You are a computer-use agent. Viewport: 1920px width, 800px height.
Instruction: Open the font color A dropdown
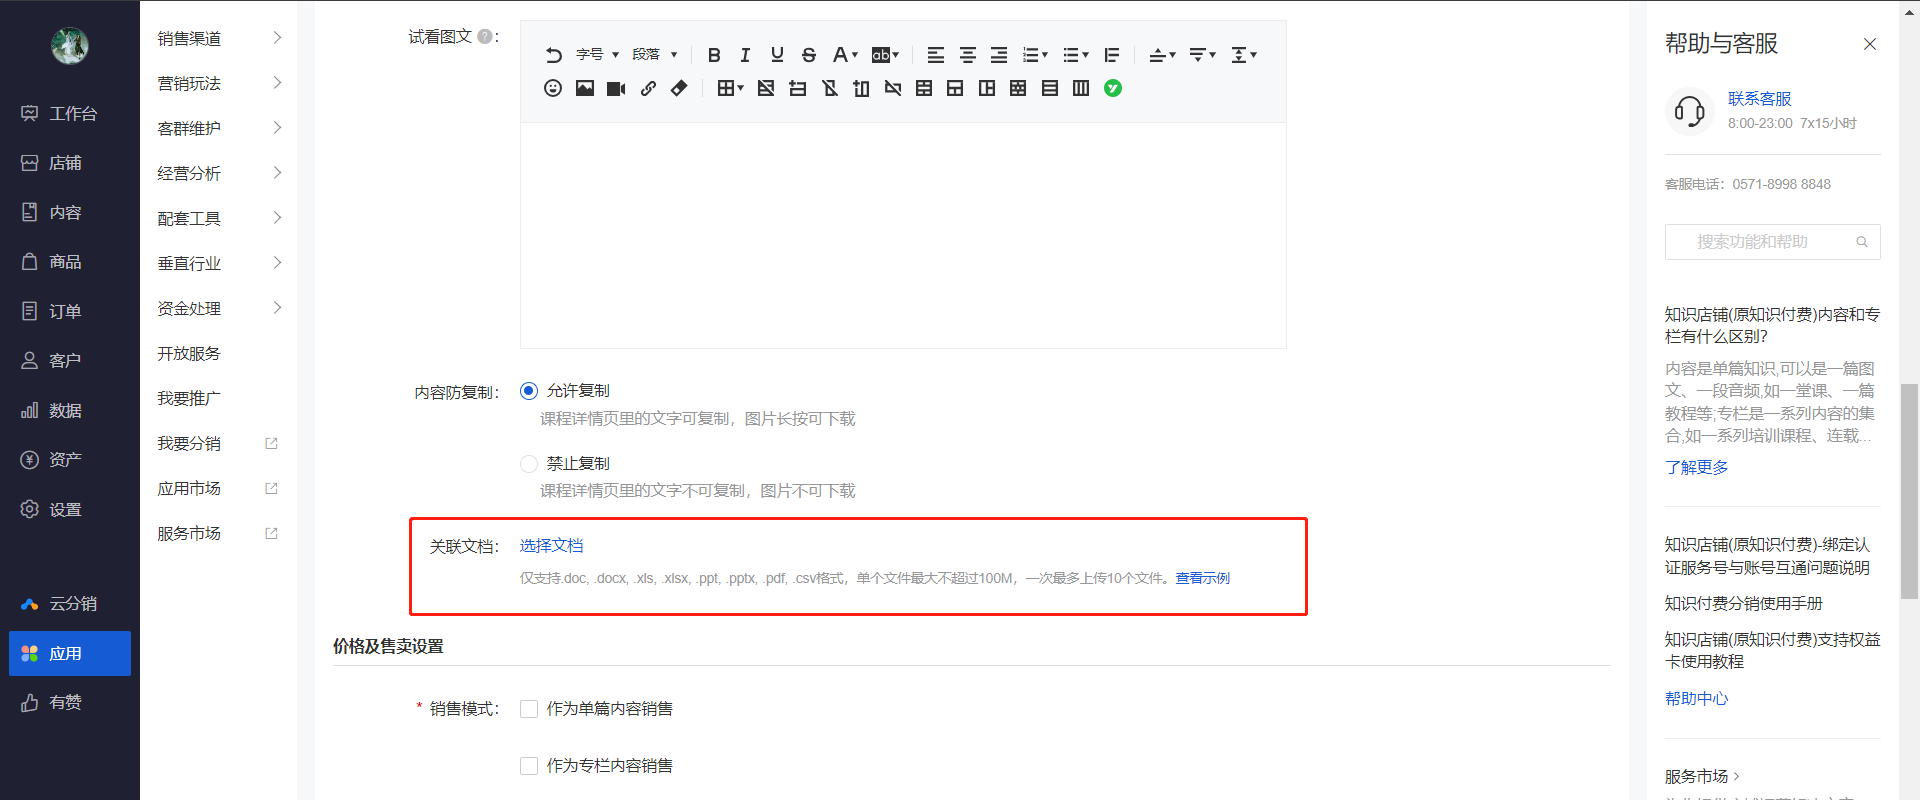point(845,55)
